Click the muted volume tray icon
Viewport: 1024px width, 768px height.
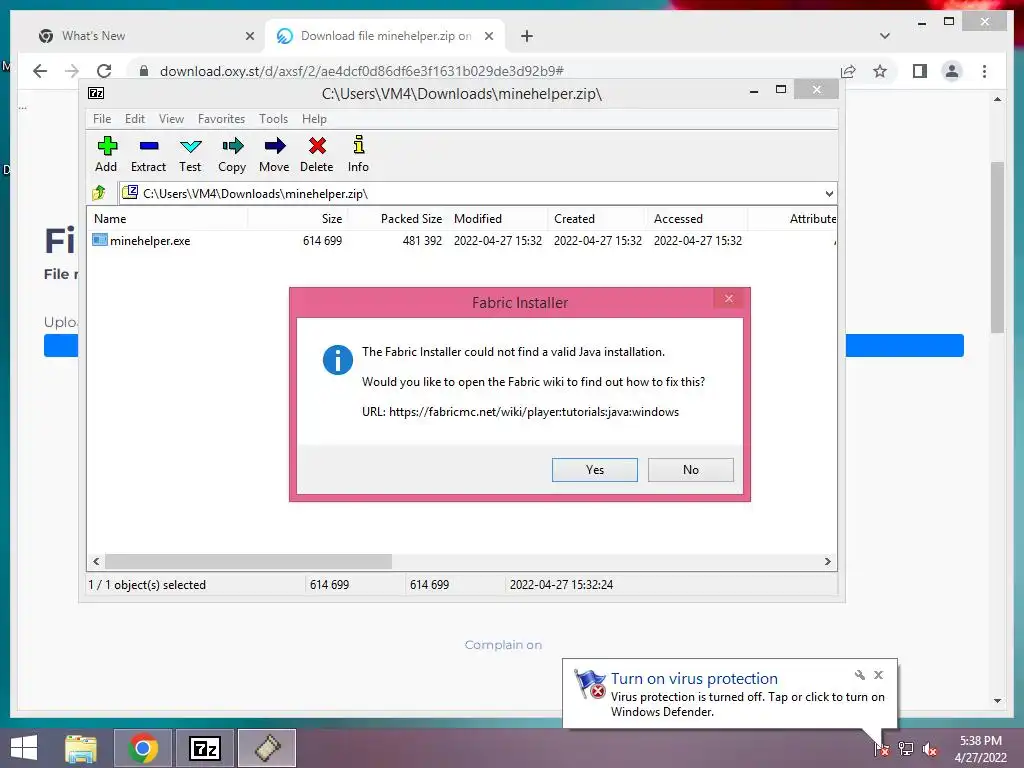(x=930, y=749)
